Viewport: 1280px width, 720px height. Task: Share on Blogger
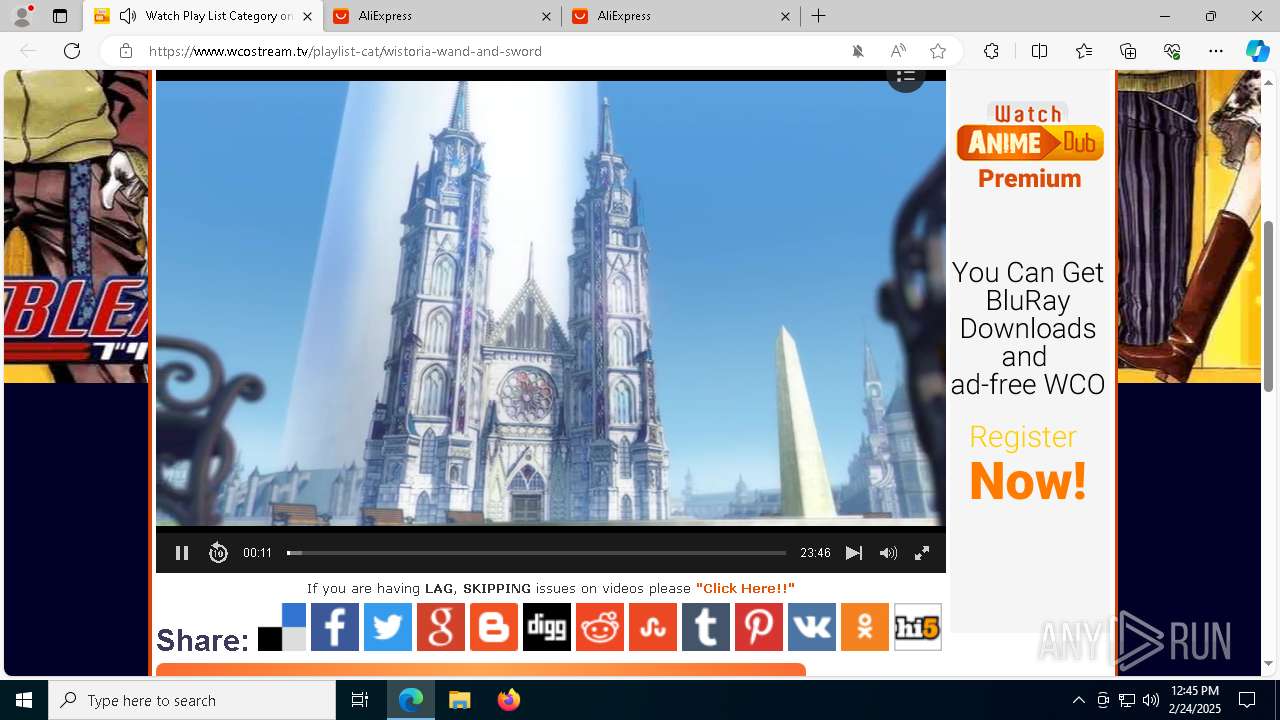494,627
